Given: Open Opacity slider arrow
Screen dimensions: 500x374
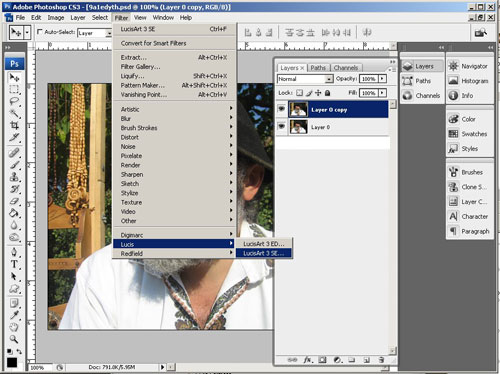Looking at the screenshot, I should [x=382, y=79].
